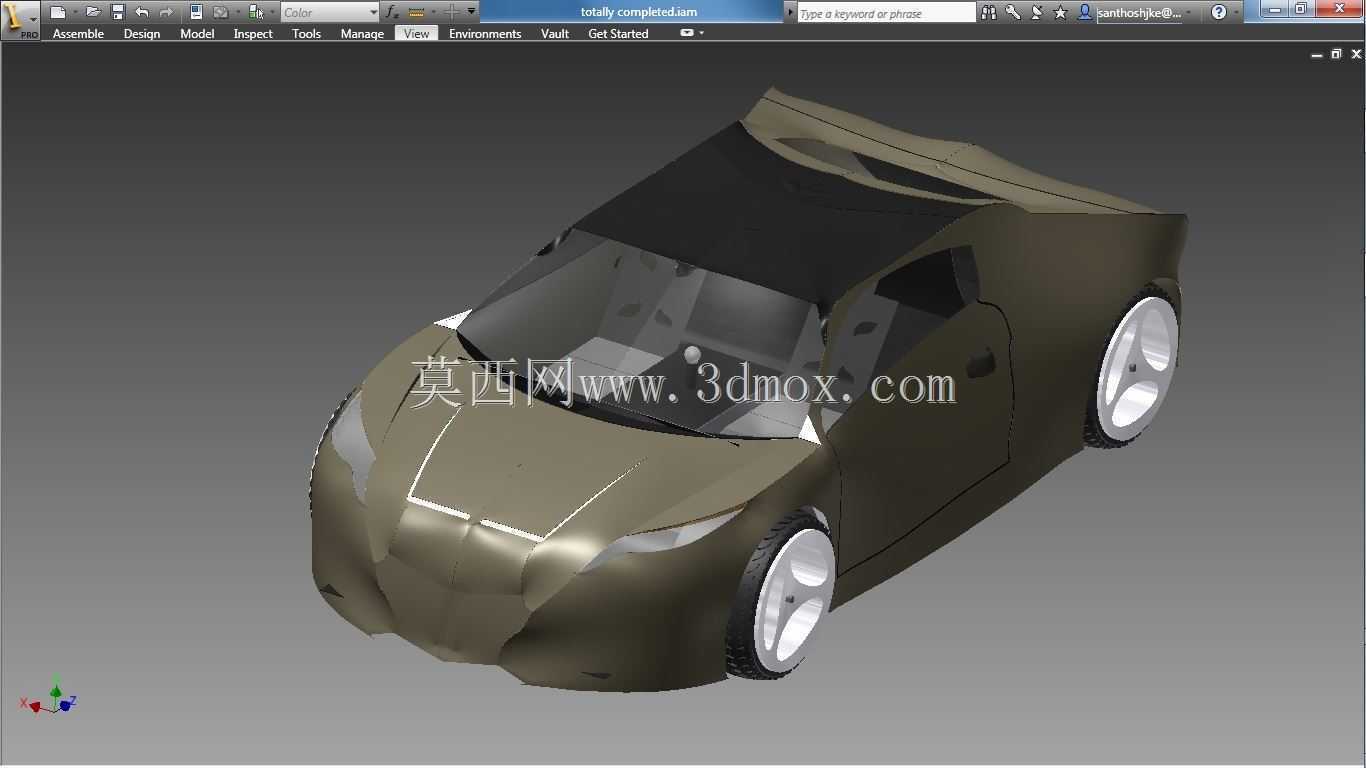
Task: Click the material browser icon
Action: pos(256,12)
